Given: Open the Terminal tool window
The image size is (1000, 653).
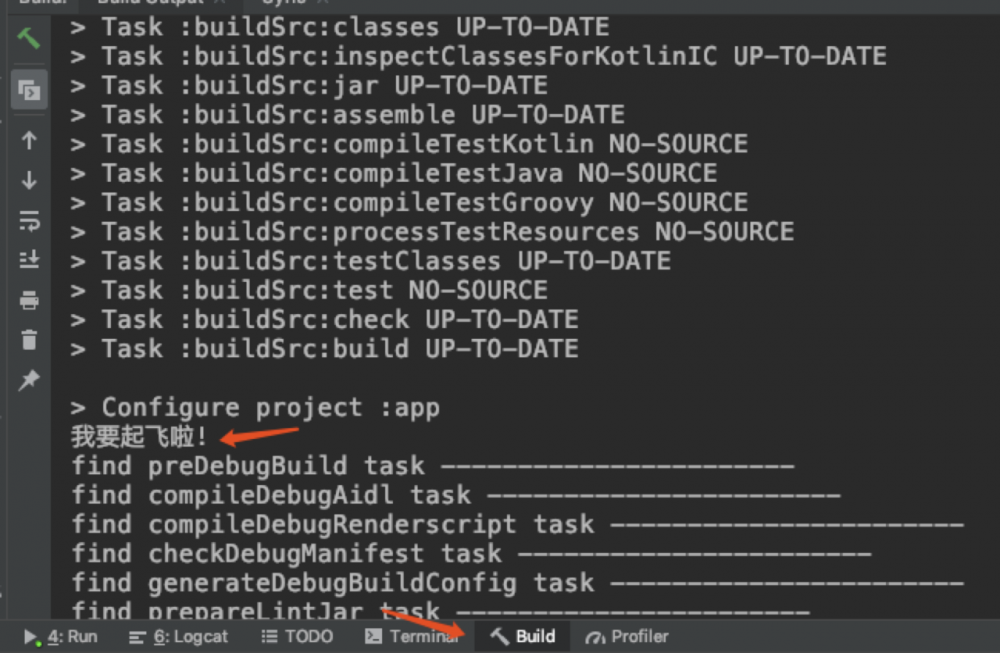Looking at the screenshot, I should (411, 636).
